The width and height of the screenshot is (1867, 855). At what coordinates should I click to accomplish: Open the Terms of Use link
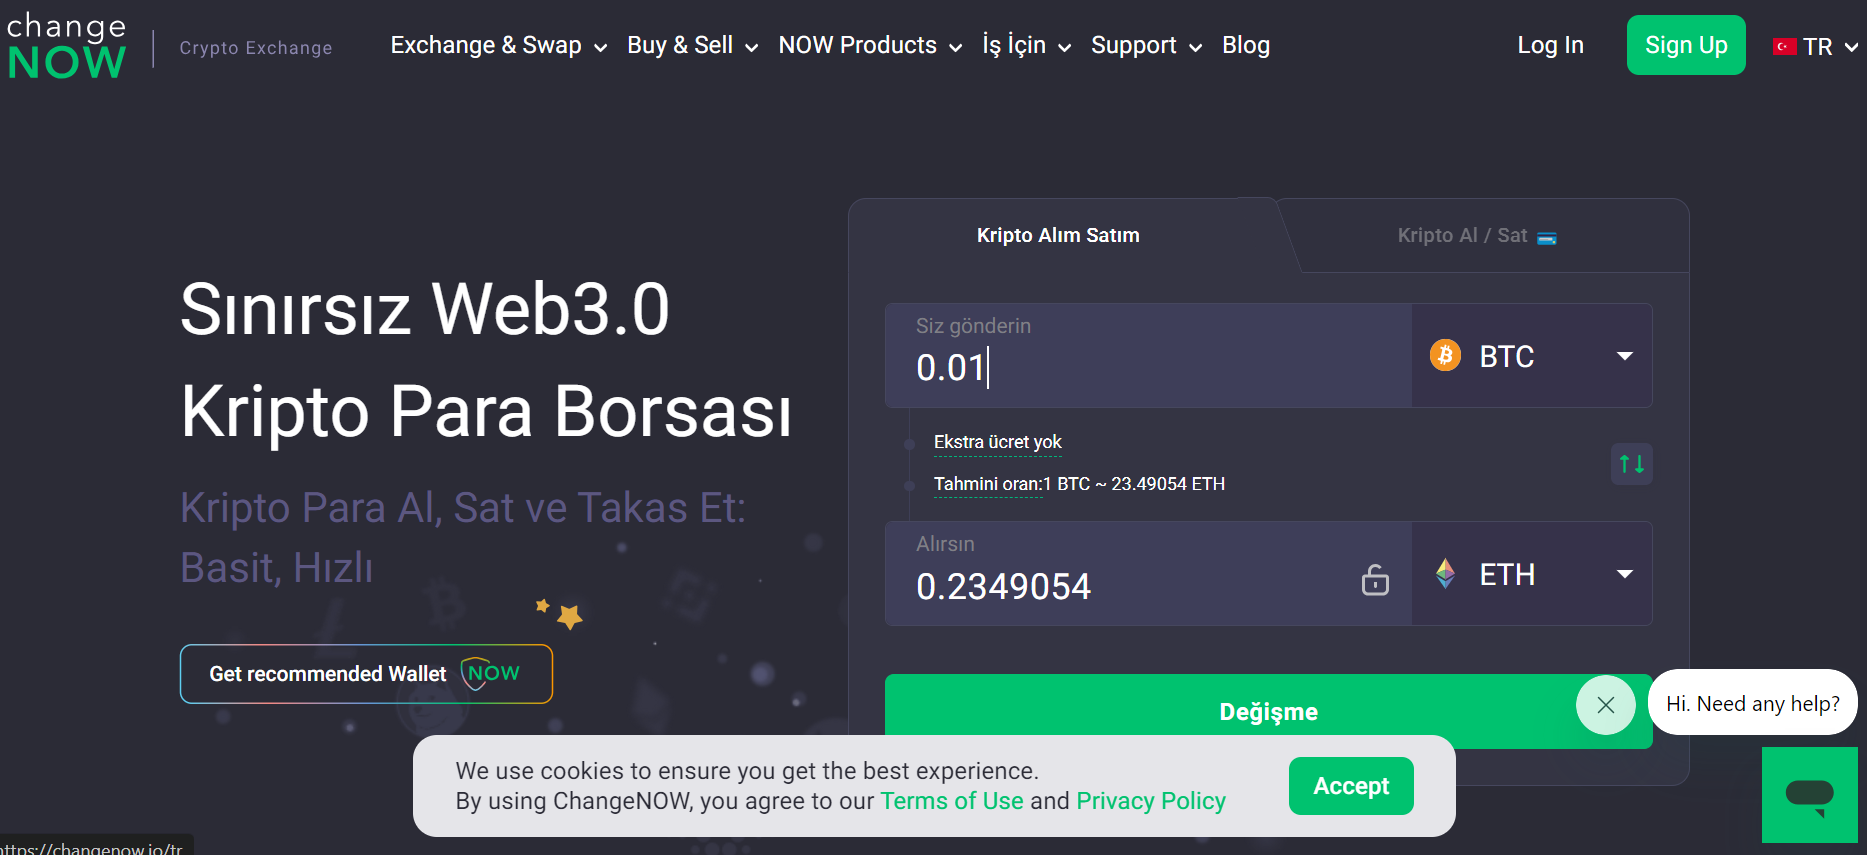coord(952,801)
